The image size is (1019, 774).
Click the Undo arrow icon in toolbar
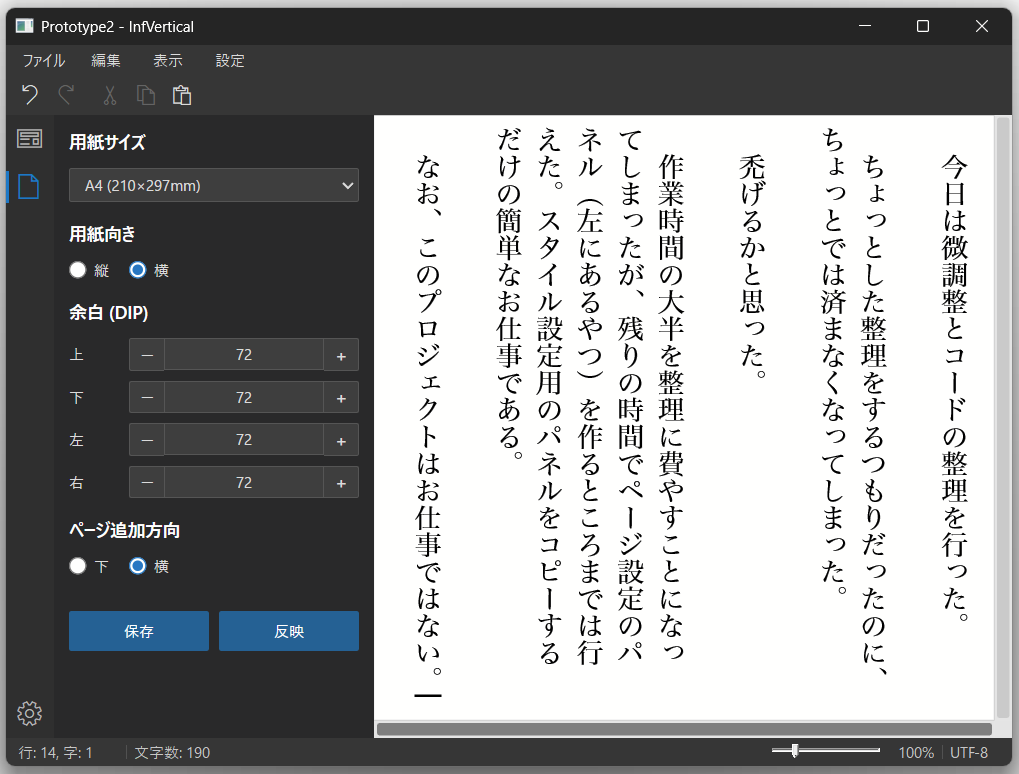click(x=30, y=95)
